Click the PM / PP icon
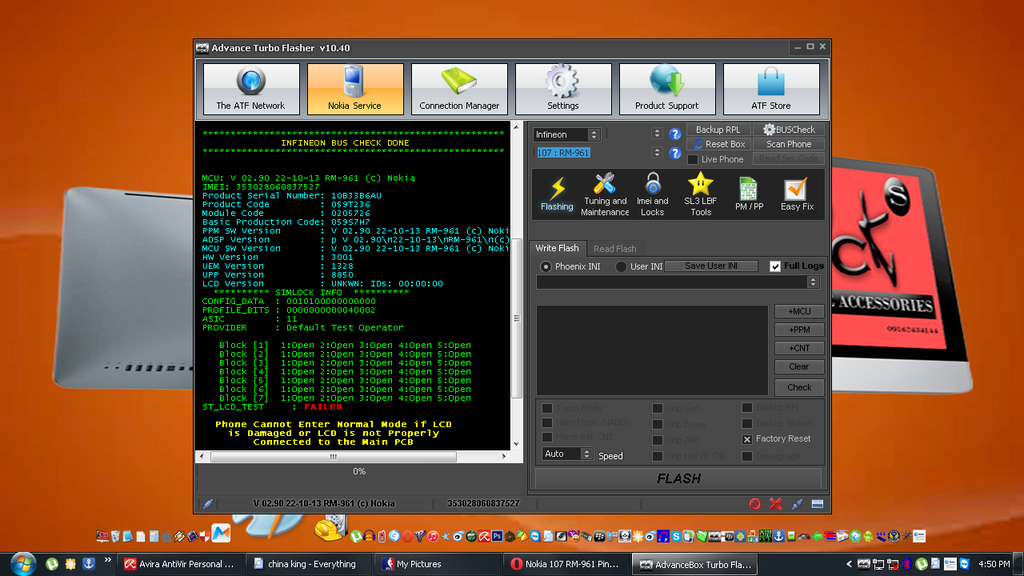 click(748, 193)
